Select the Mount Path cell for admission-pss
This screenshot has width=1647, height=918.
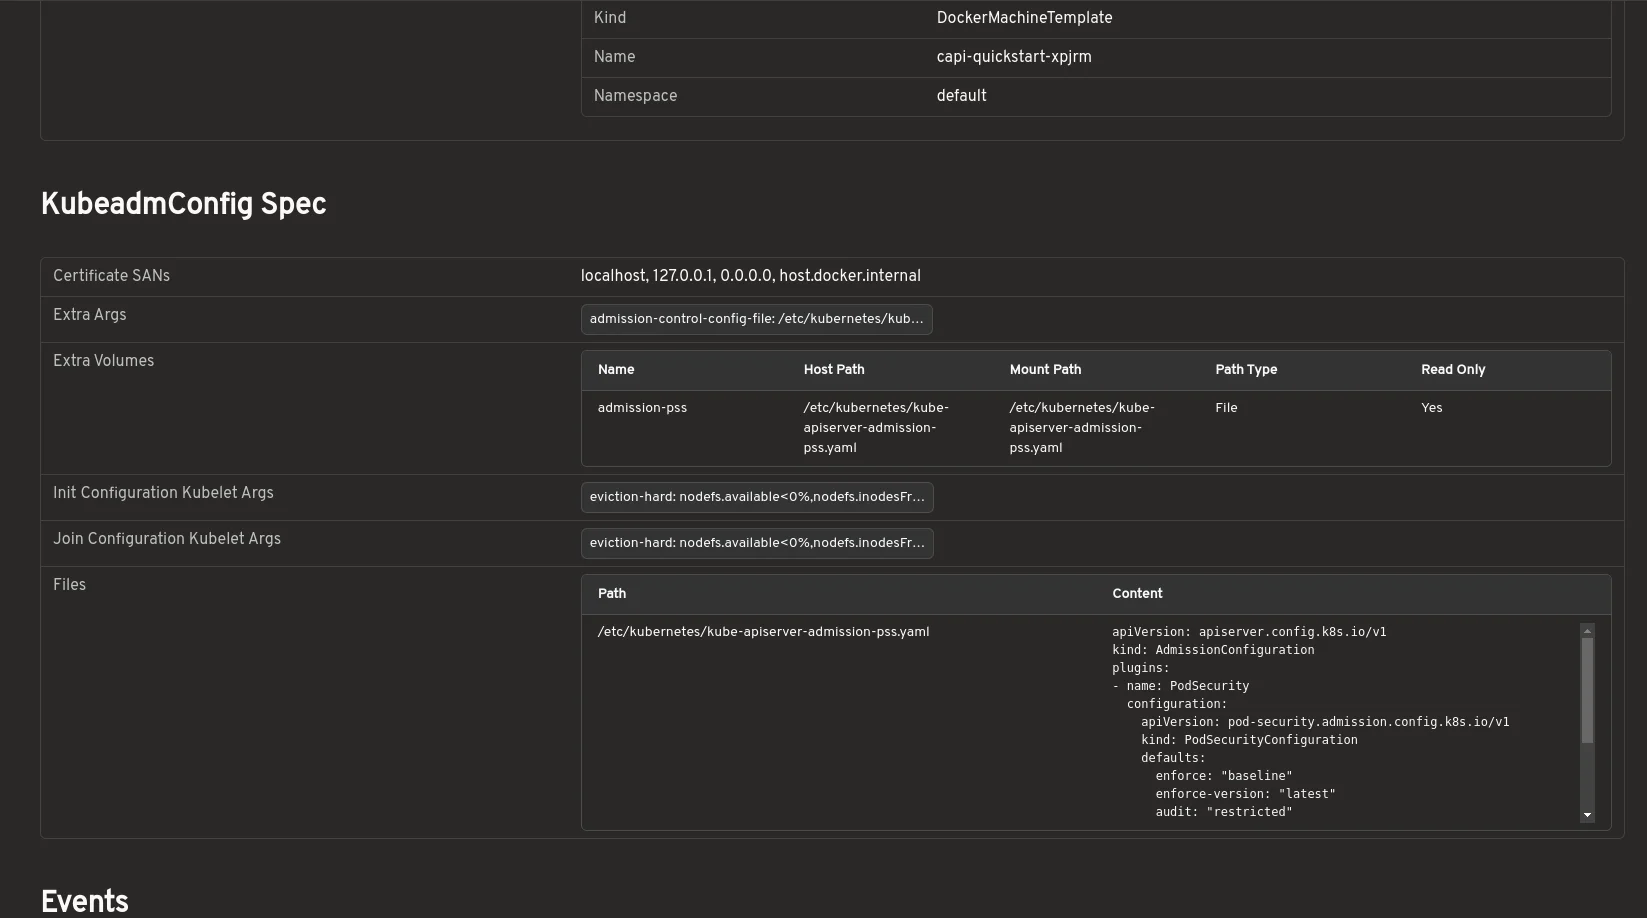pos(1083,428)
